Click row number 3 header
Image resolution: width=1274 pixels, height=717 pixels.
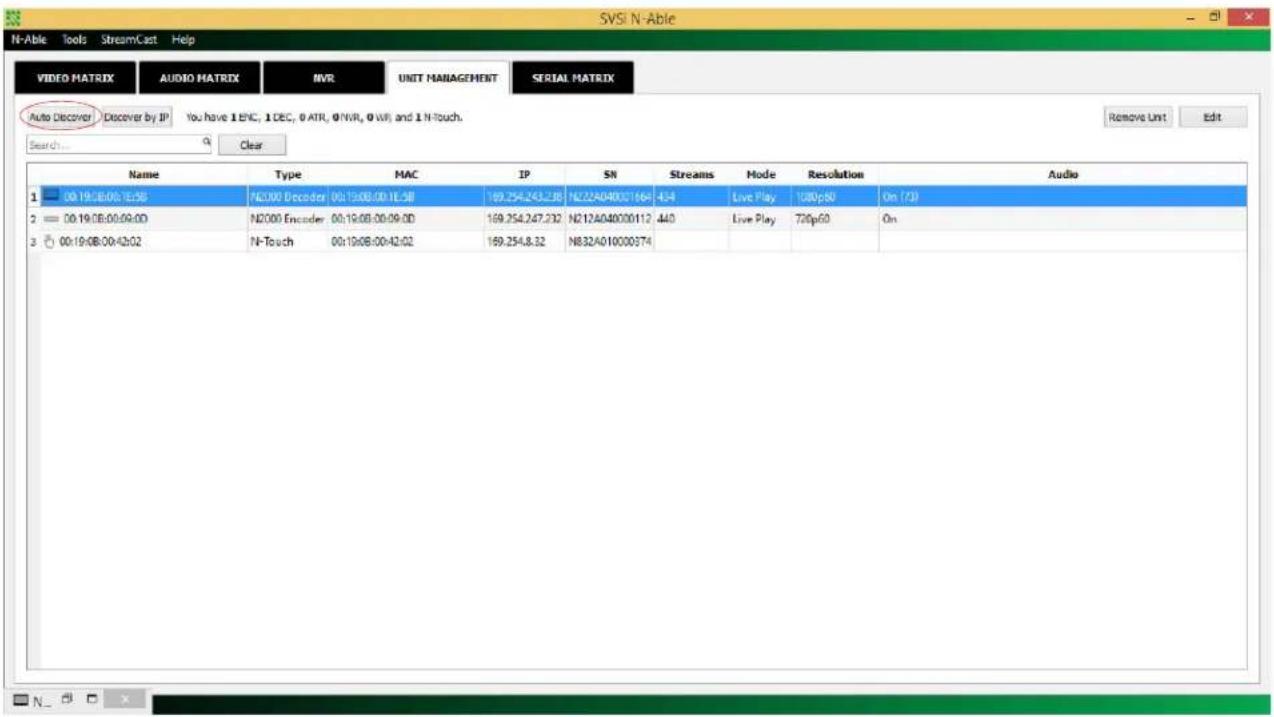click(34, 241)
